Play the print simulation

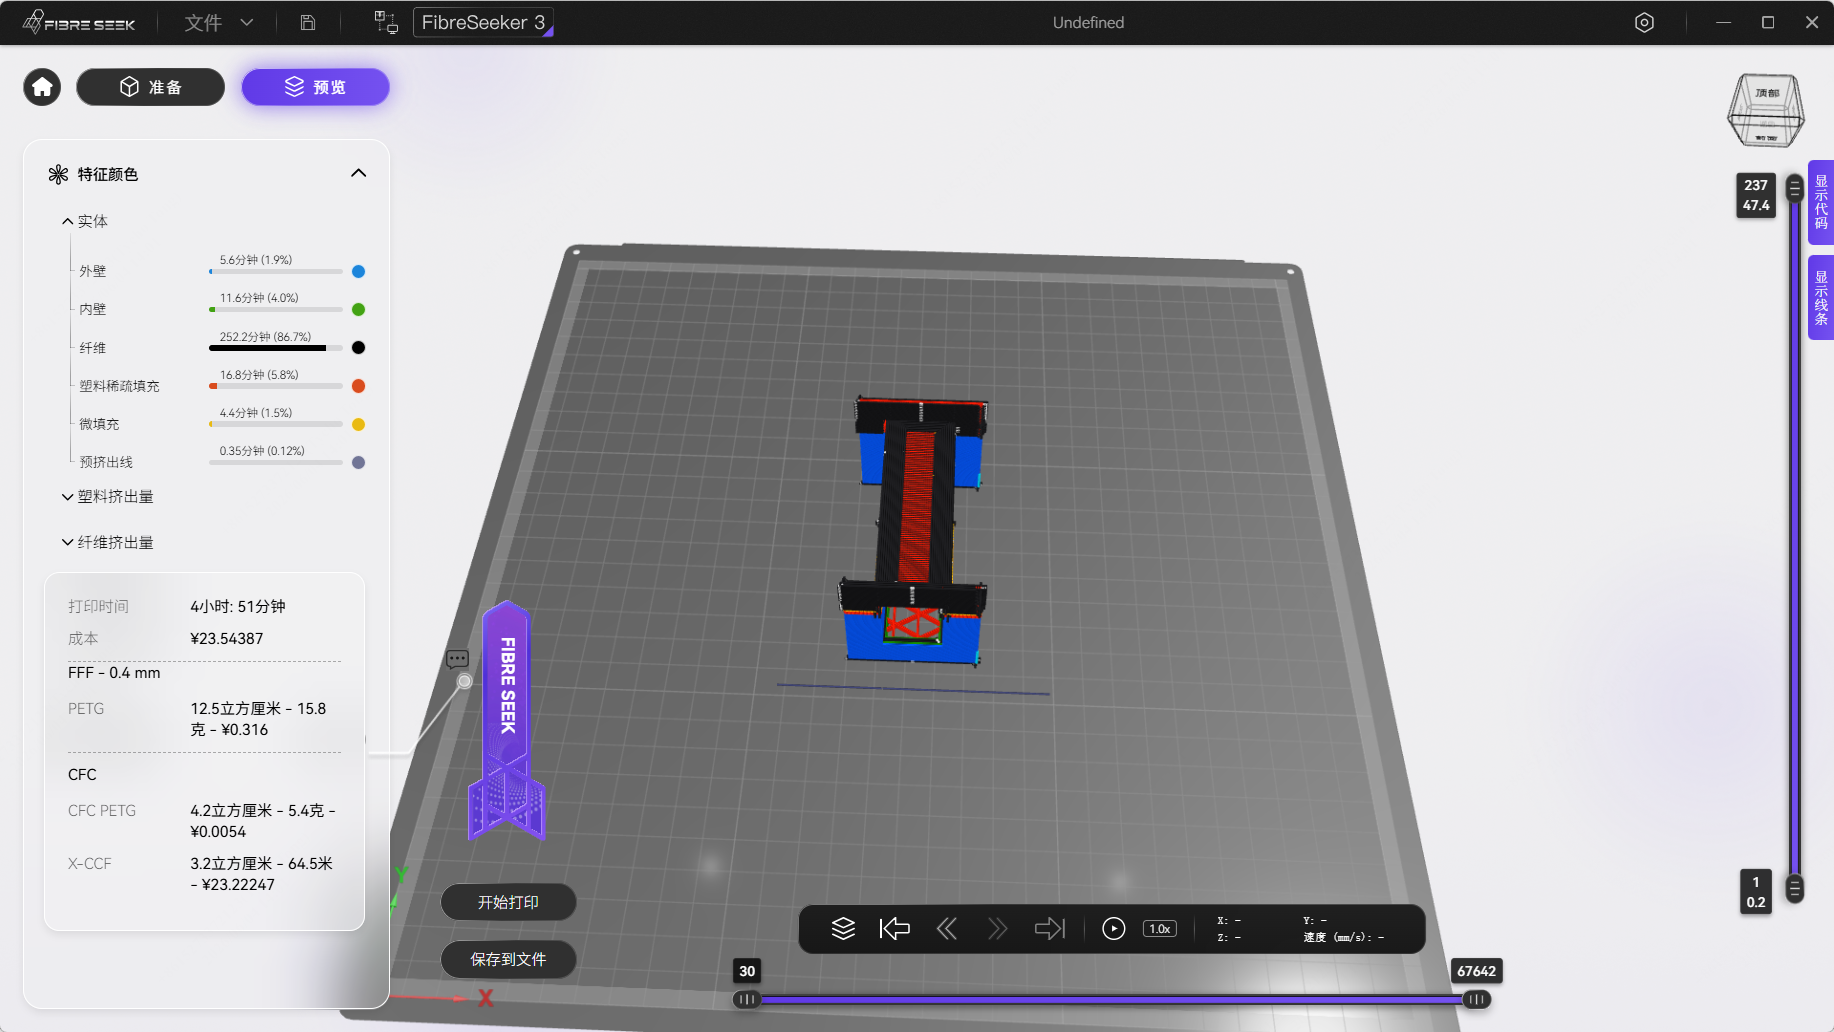(x=1113, y=929)
